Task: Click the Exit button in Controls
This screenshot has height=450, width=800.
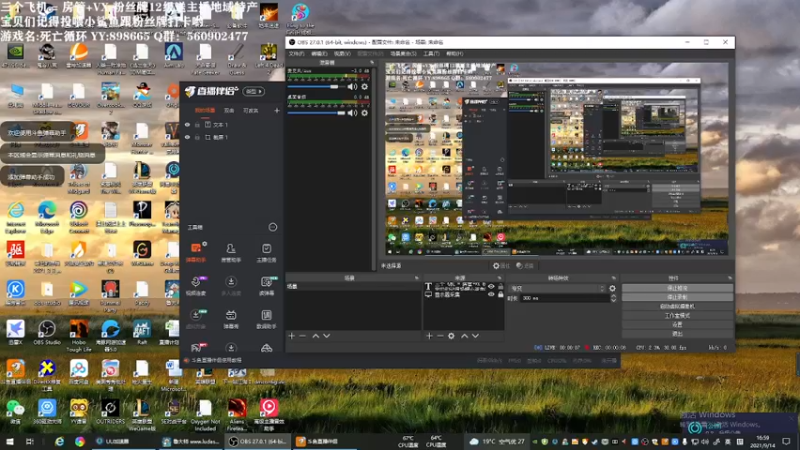Action: tap(677, 334)
